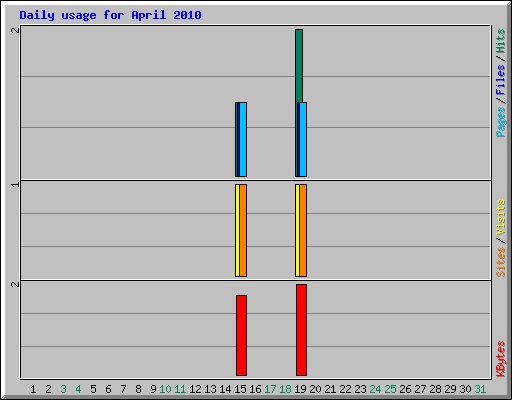Click the KBytes panel y-axis value 2
512x400 pixels.
15,284
